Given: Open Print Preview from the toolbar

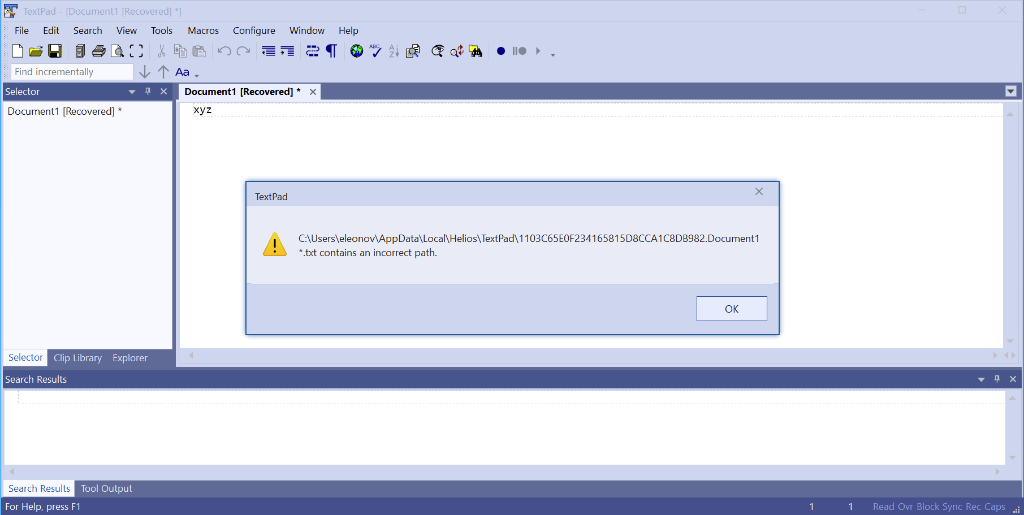Looking at the screenshot, I should [118, 51].
